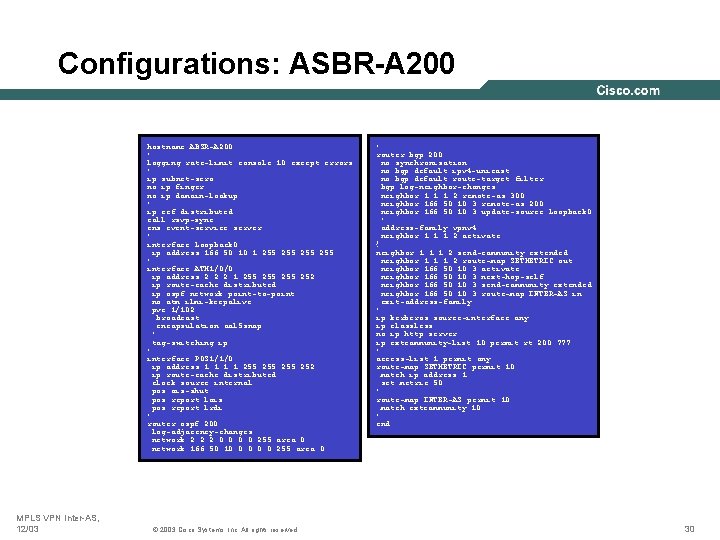Click the "no bgp default ipv4-unicast" line
720x540 pixels.
(x=445, y=171)
